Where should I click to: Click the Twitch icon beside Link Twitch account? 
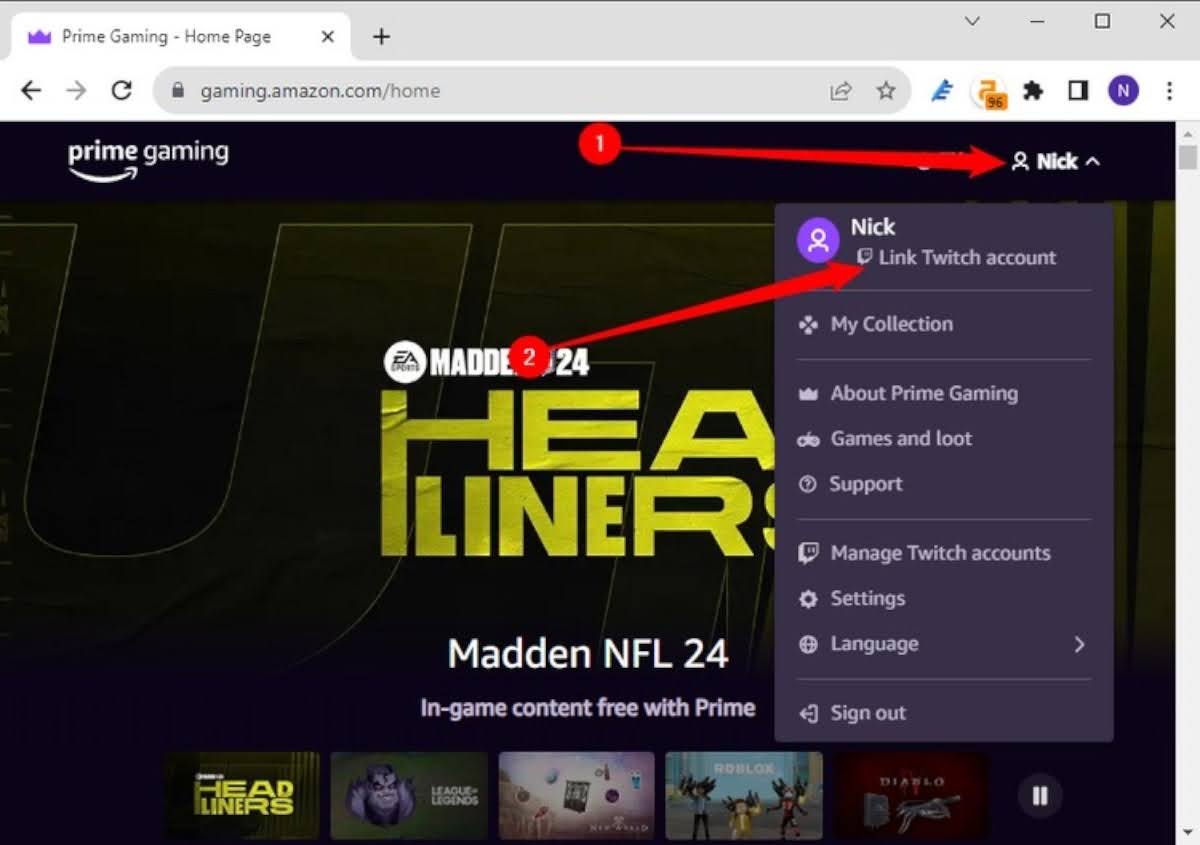(864, 257)
